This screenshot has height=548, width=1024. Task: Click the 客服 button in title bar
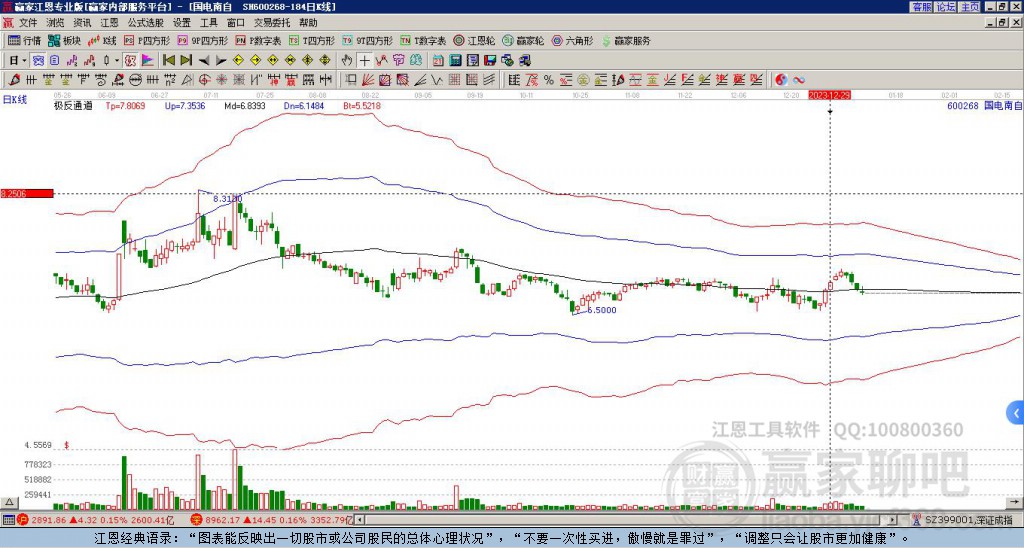922,7
